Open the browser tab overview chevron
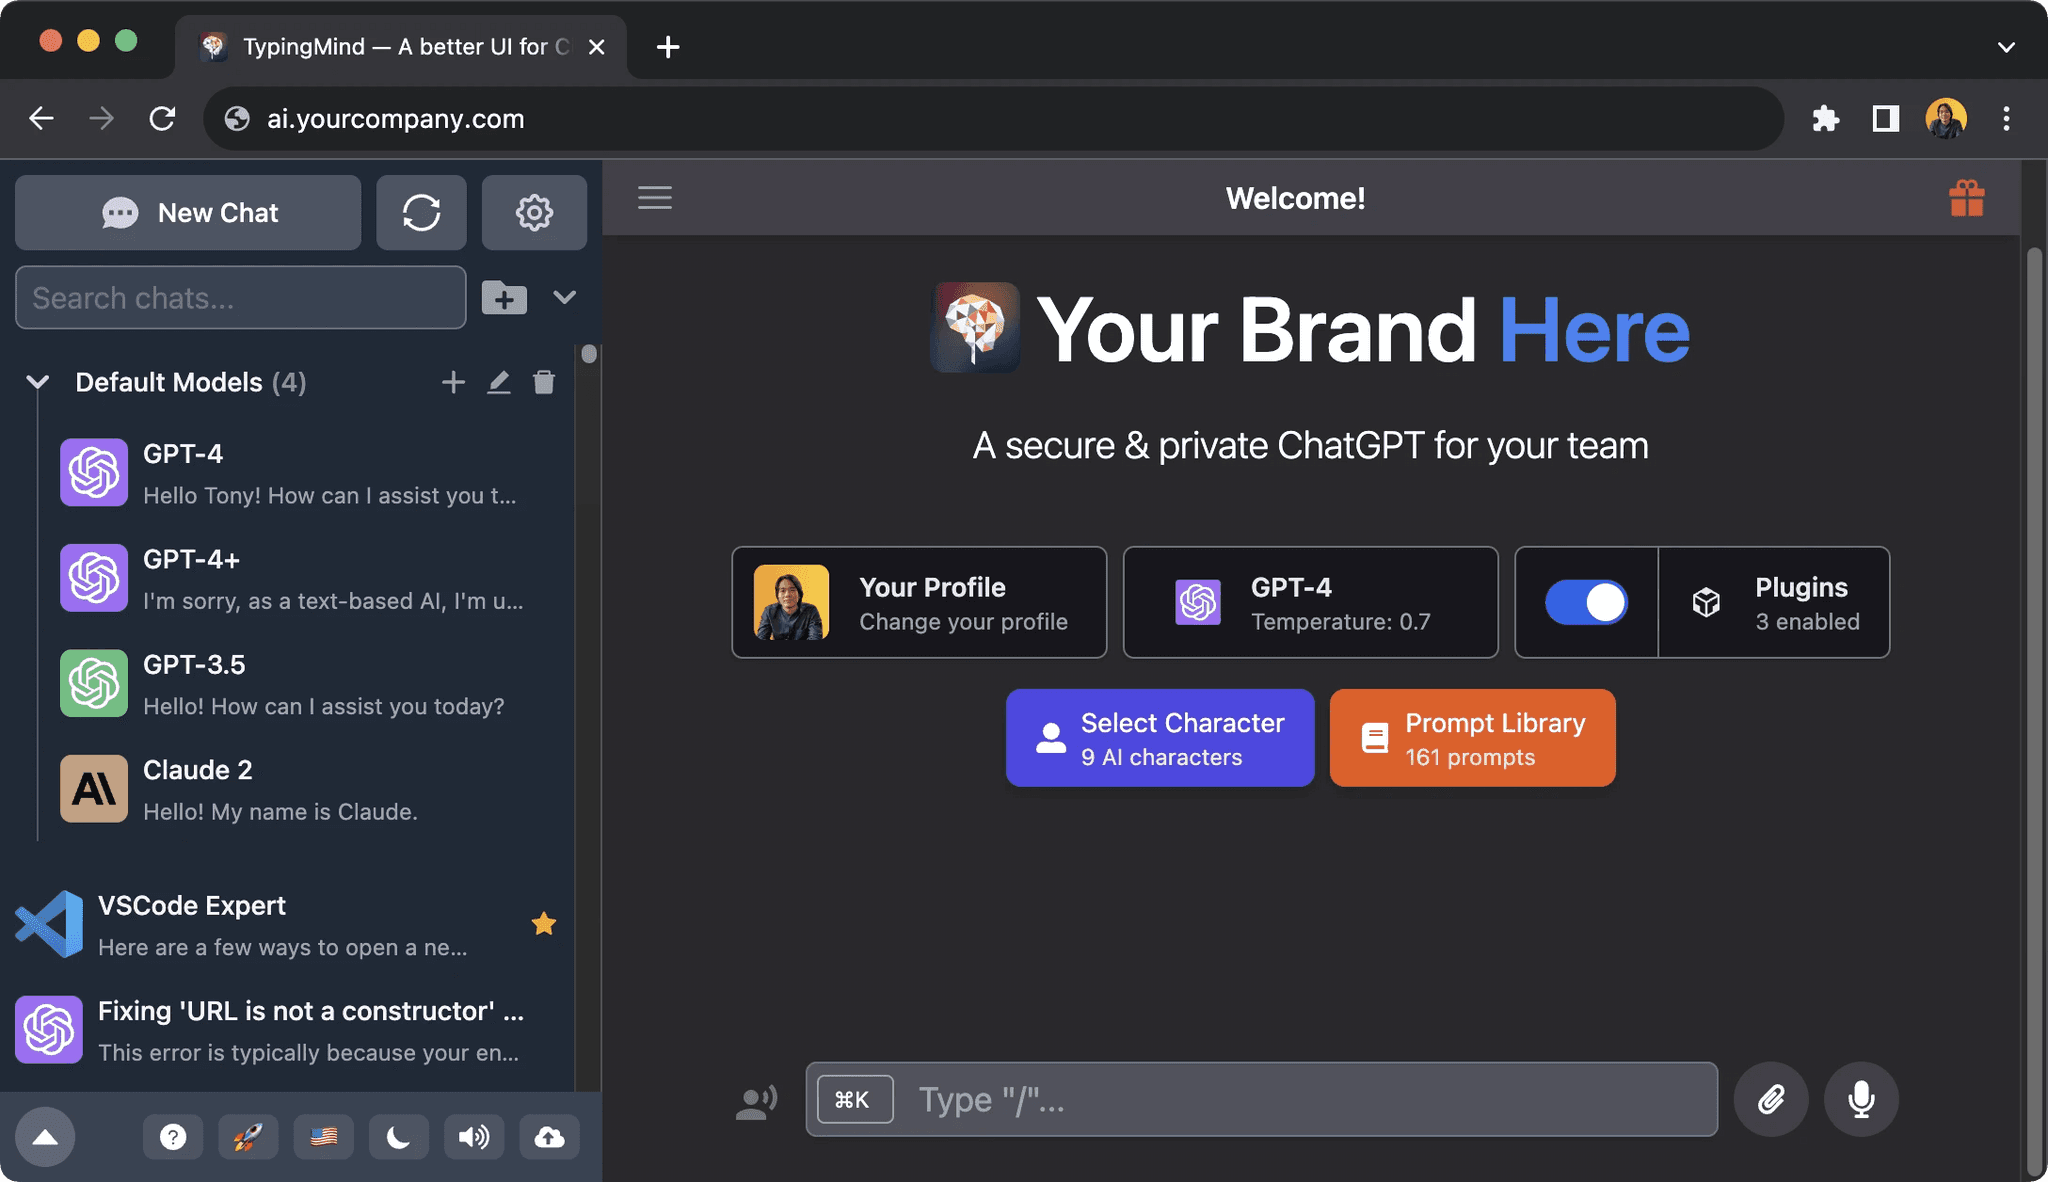 (2007, 46)
